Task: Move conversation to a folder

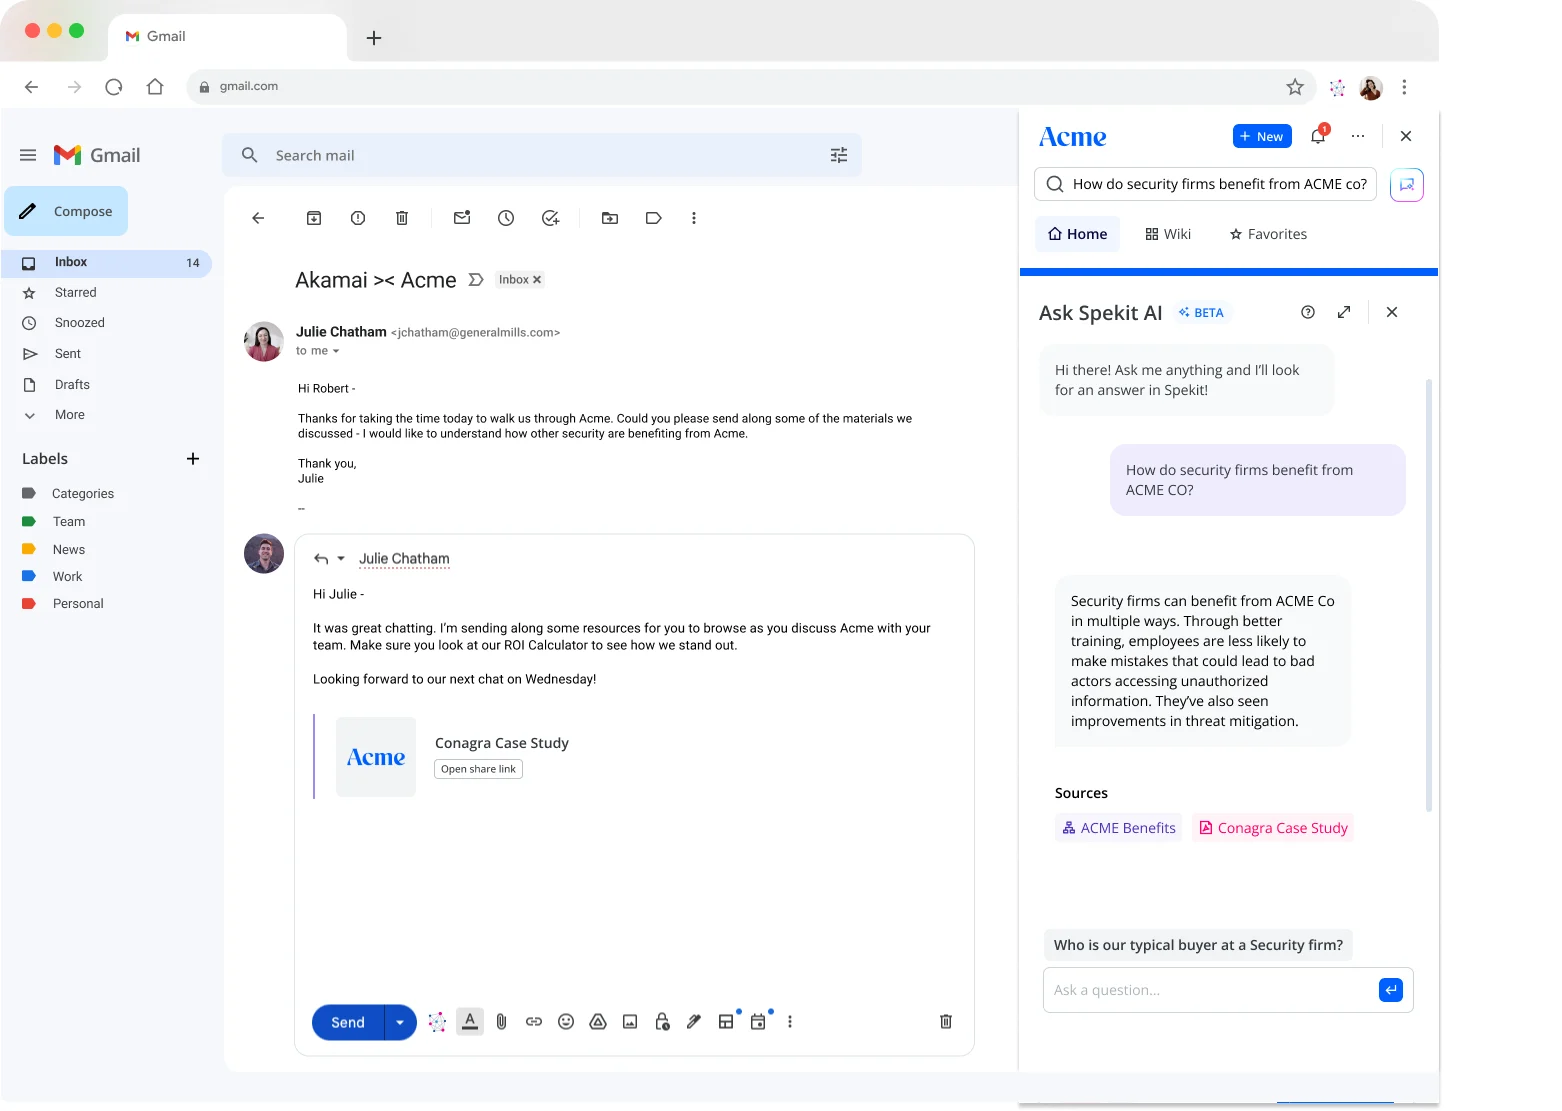Action: tap(610, 218)
